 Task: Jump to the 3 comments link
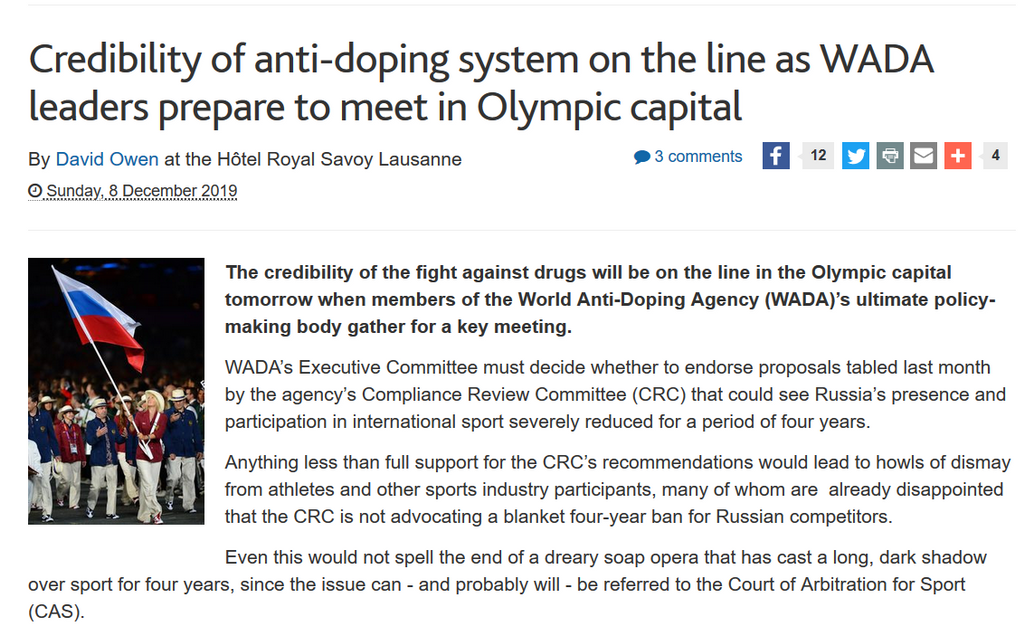click(698, 157)
